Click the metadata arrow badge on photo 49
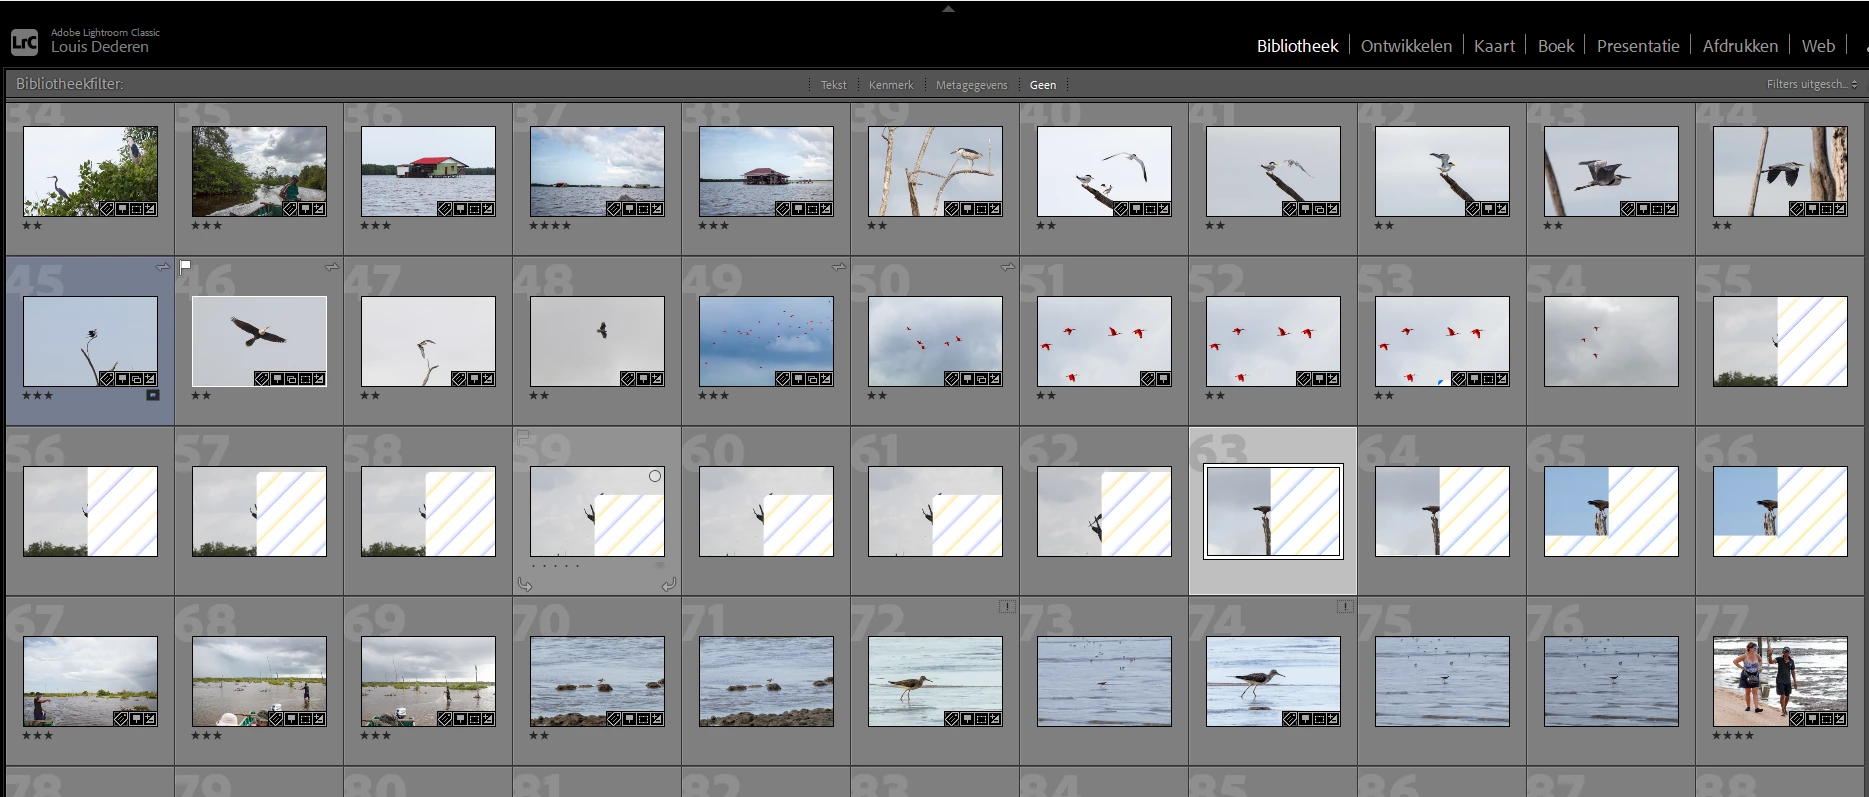Screen dimensions: 1869x797 point(838,267)
